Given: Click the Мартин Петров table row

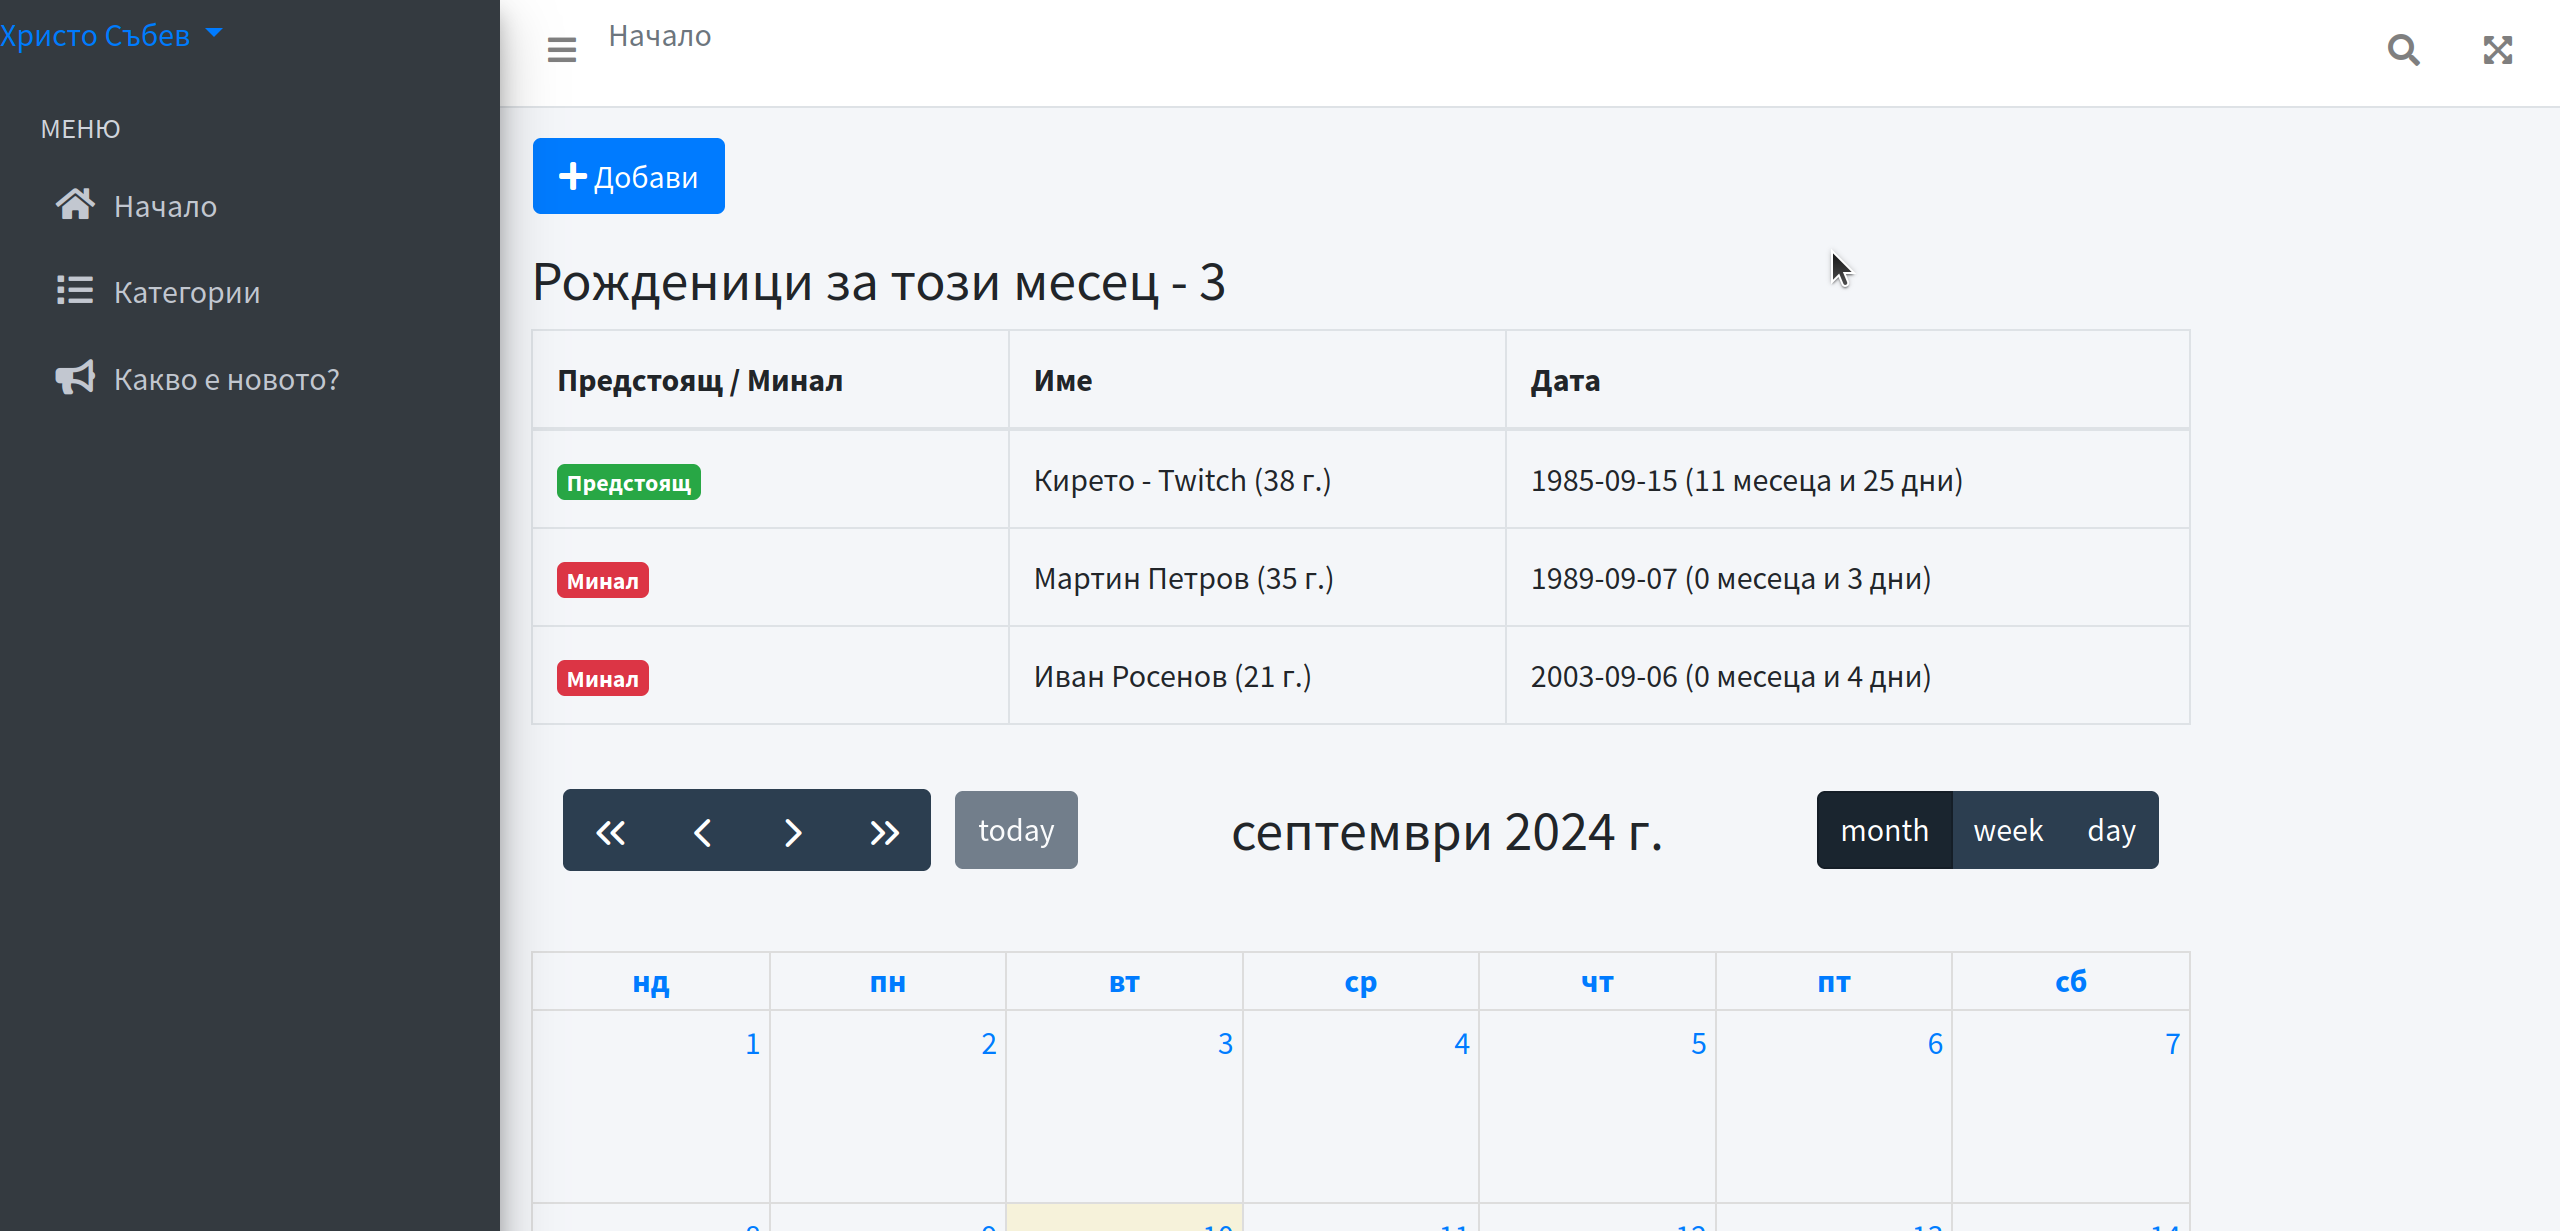Looking at the screenshot, I should tap(1183, 578).
